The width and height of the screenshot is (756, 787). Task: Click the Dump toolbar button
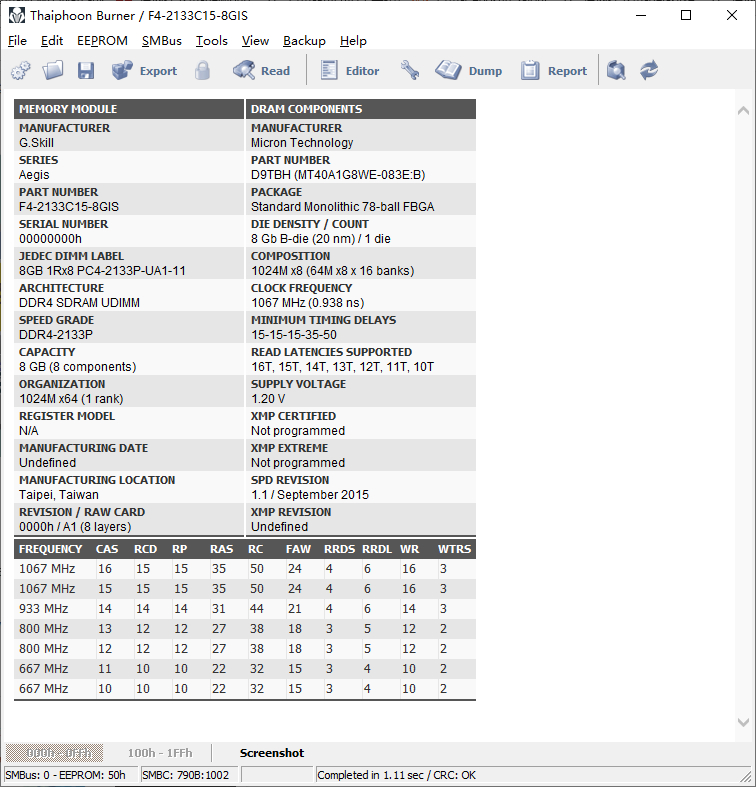point(468,71)
